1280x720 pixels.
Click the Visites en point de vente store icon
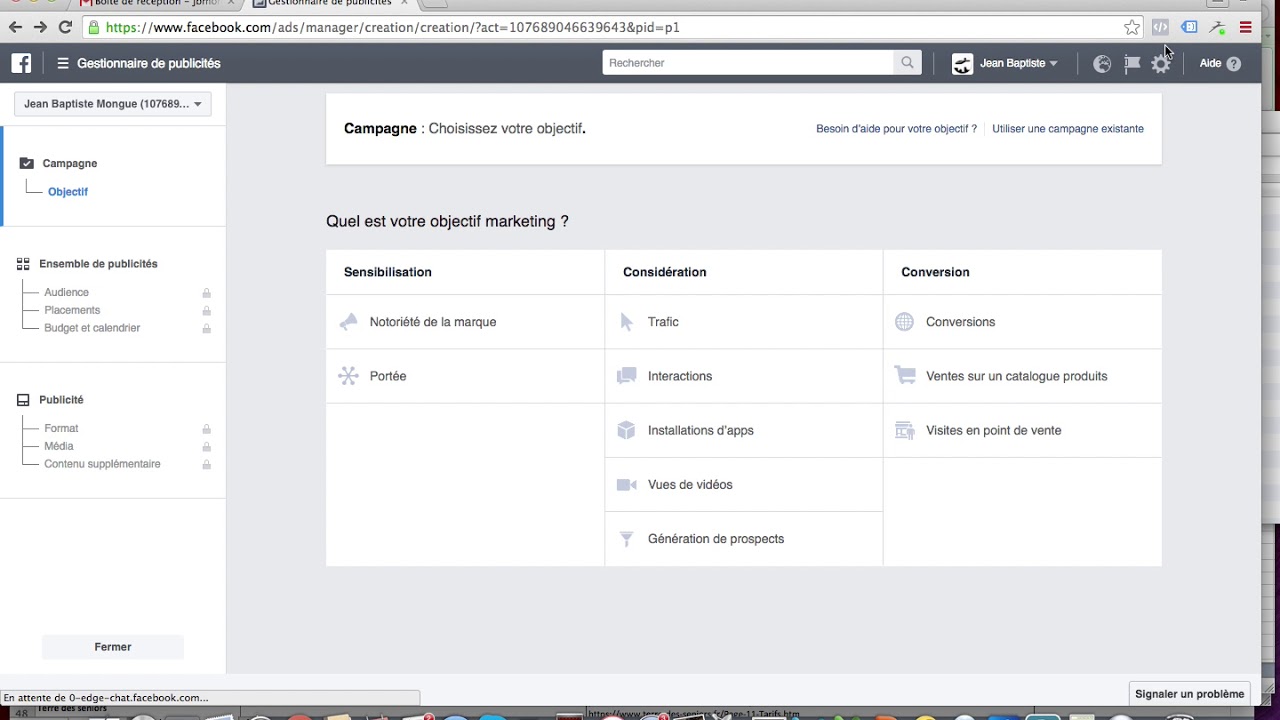pos(905,431)
